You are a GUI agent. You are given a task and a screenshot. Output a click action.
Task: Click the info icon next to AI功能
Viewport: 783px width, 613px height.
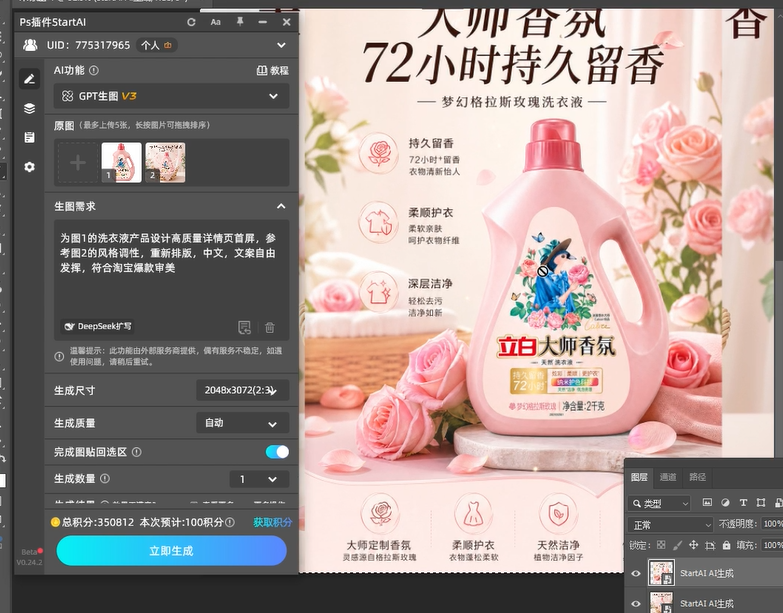pos(94,70)
